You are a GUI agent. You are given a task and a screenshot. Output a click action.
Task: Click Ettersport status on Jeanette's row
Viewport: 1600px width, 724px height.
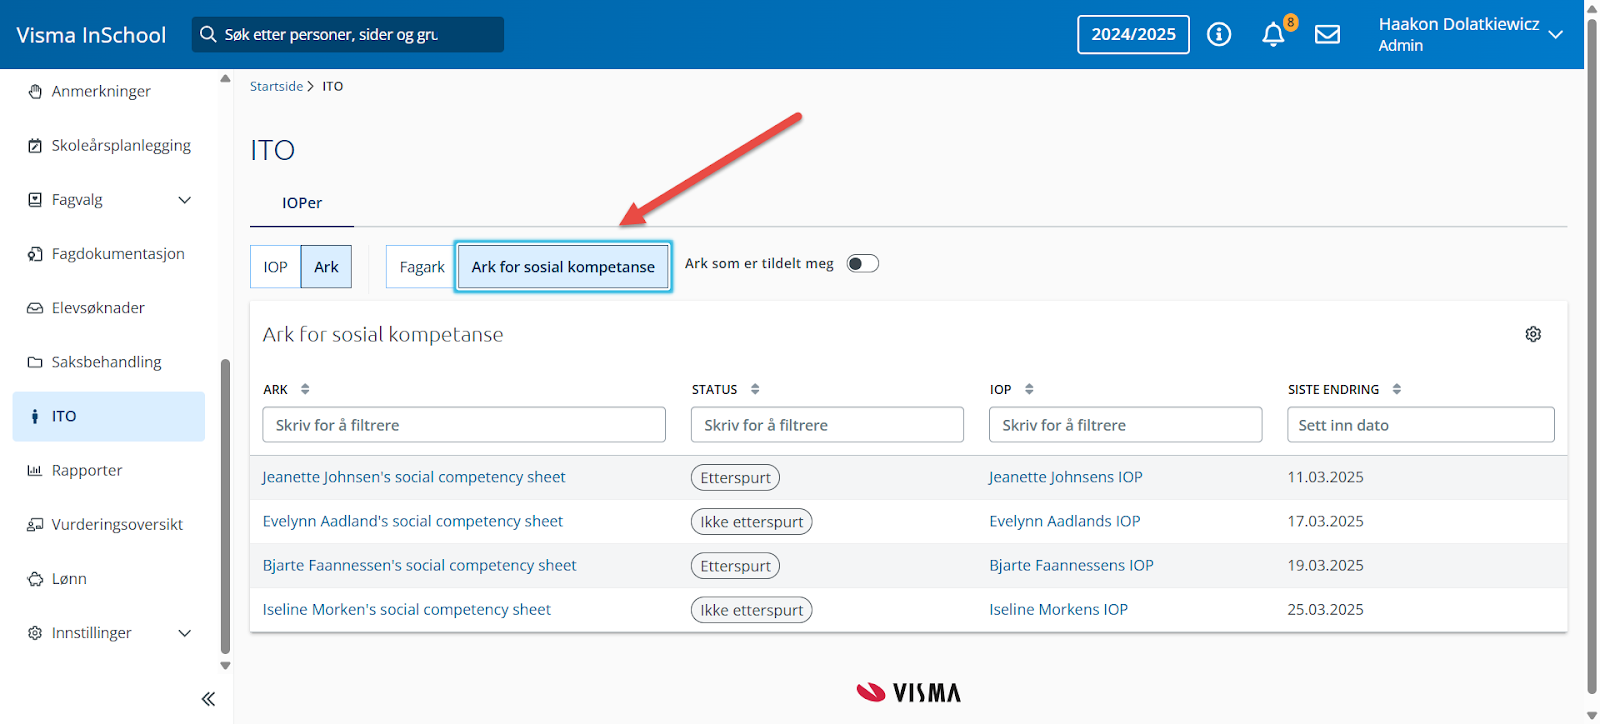(735, 478)
